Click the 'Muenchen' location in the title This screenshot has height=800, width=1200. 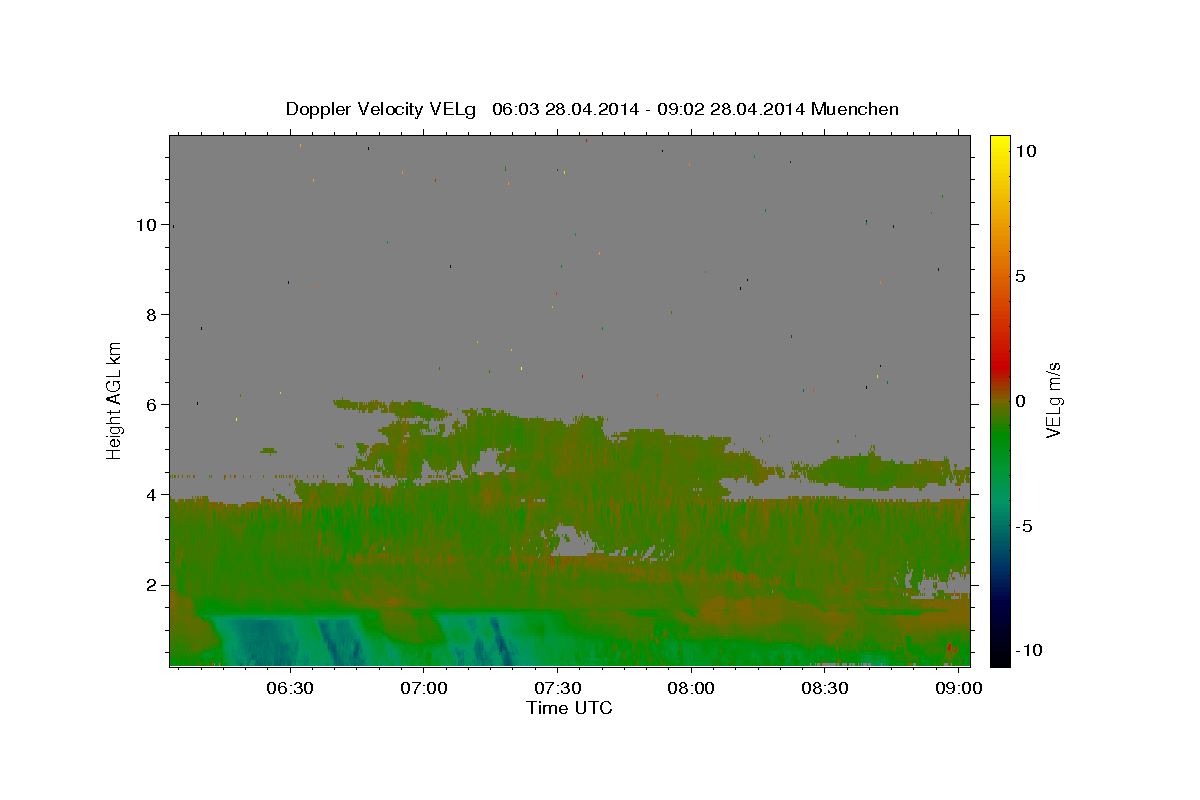pyautogui.click(x=855, y=109)
